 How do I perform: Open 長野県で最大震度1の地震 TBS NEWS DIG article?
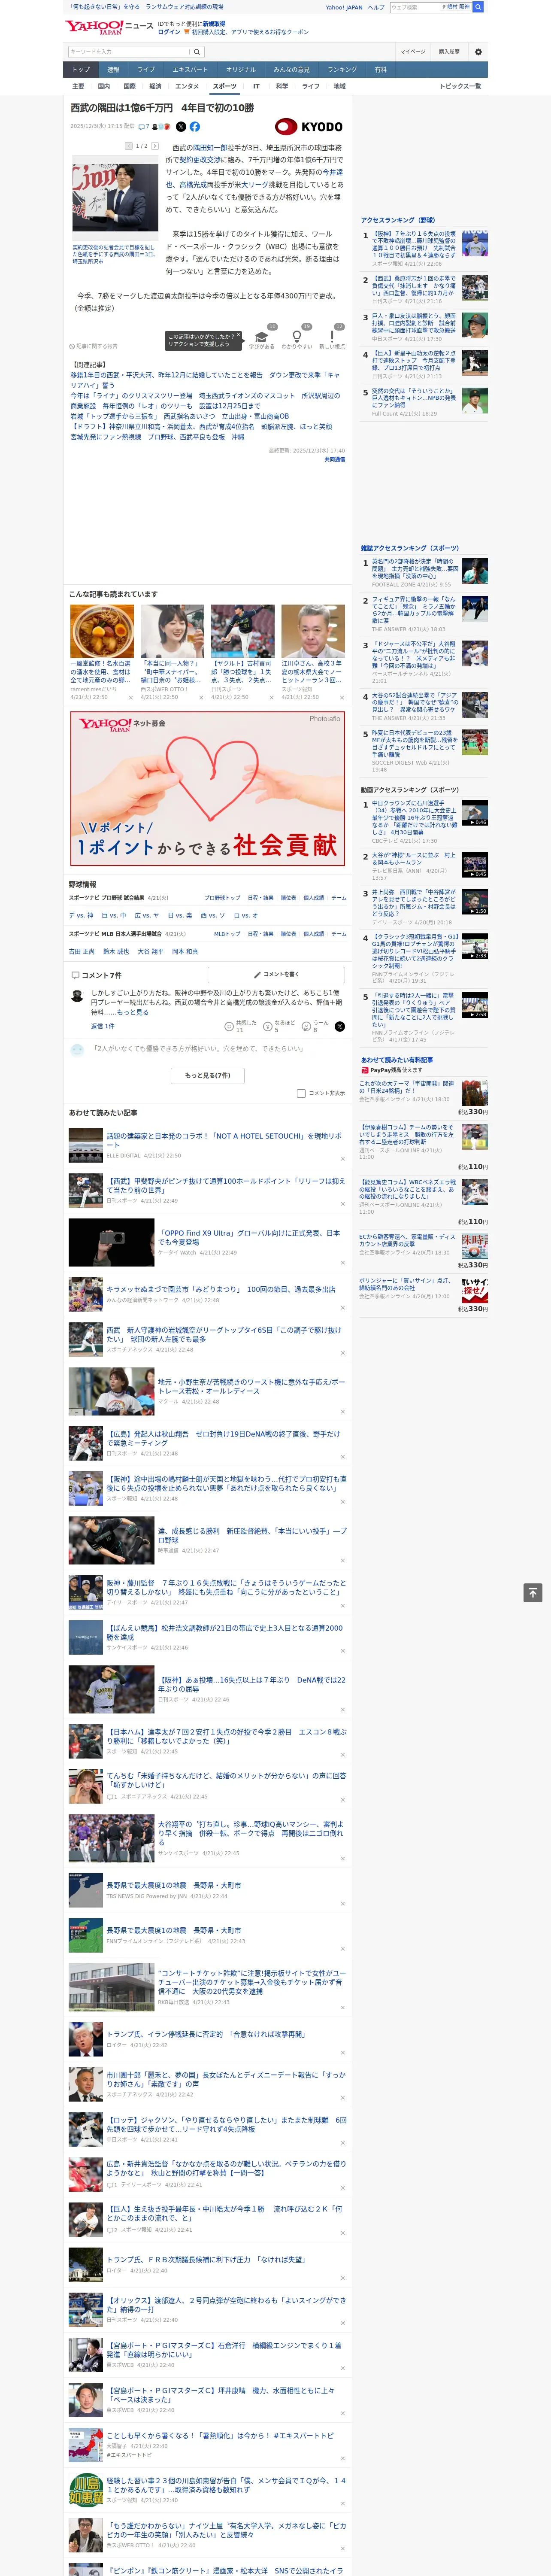click(174, 1885)
